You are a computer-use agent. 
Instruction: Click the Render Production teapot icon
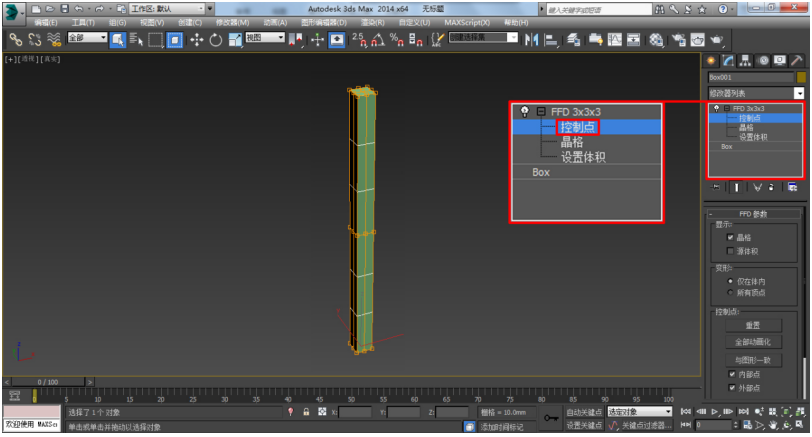[717, 40]
